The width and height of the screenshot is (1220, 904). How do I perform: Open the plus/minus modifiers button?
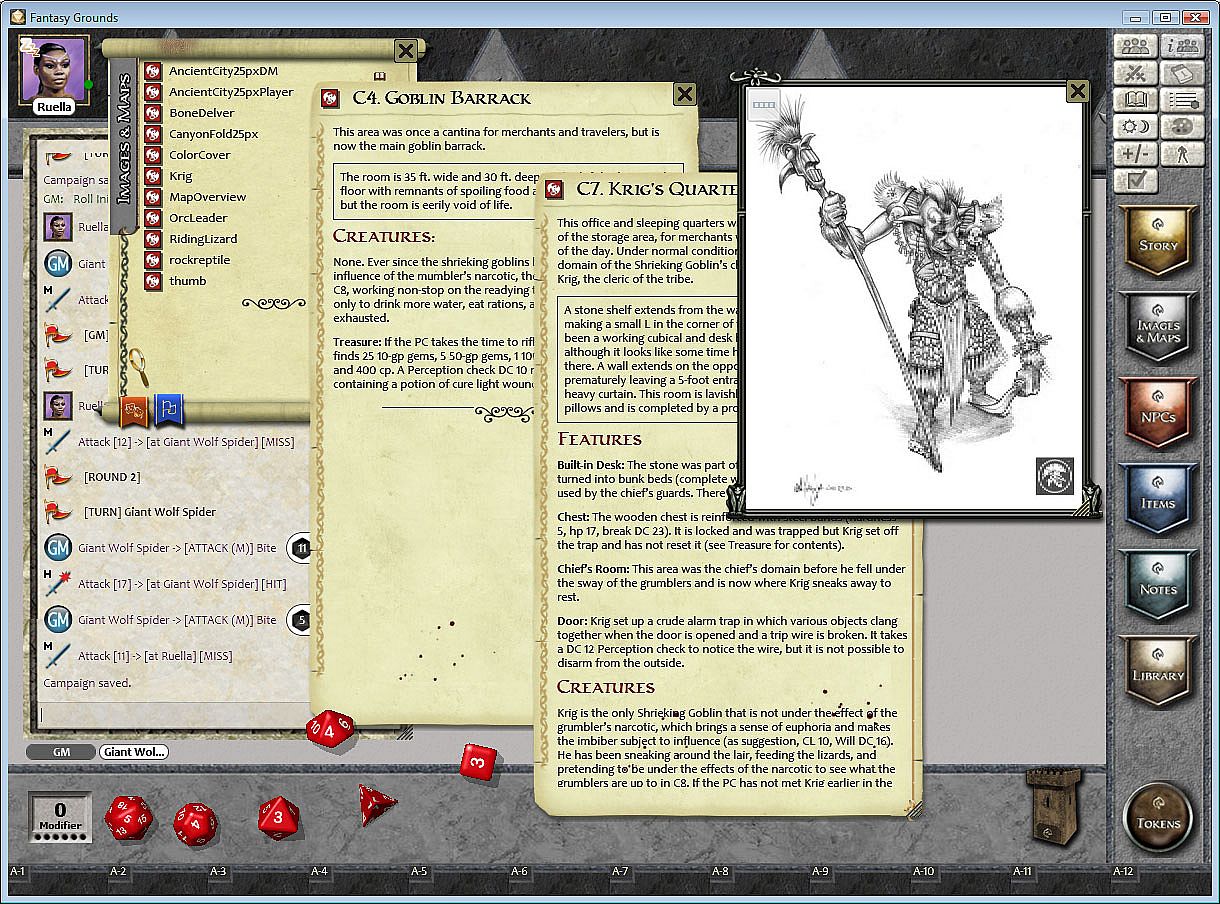[x=1135, y=154]
